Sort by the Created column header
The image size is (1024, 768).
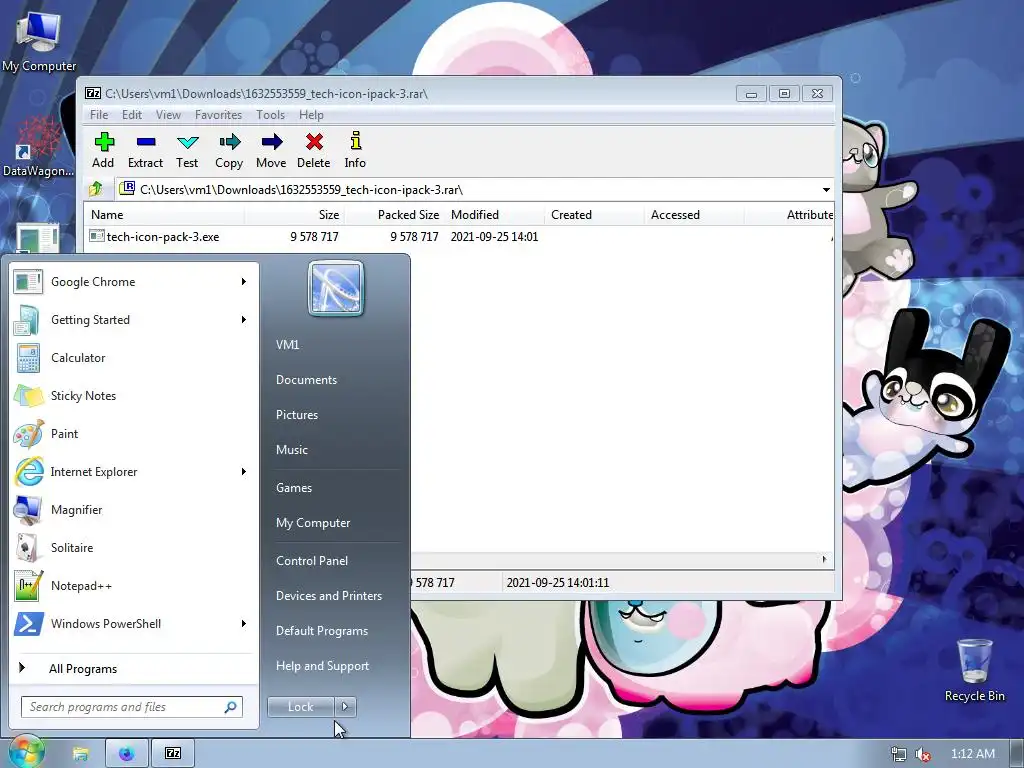(594, 215)
